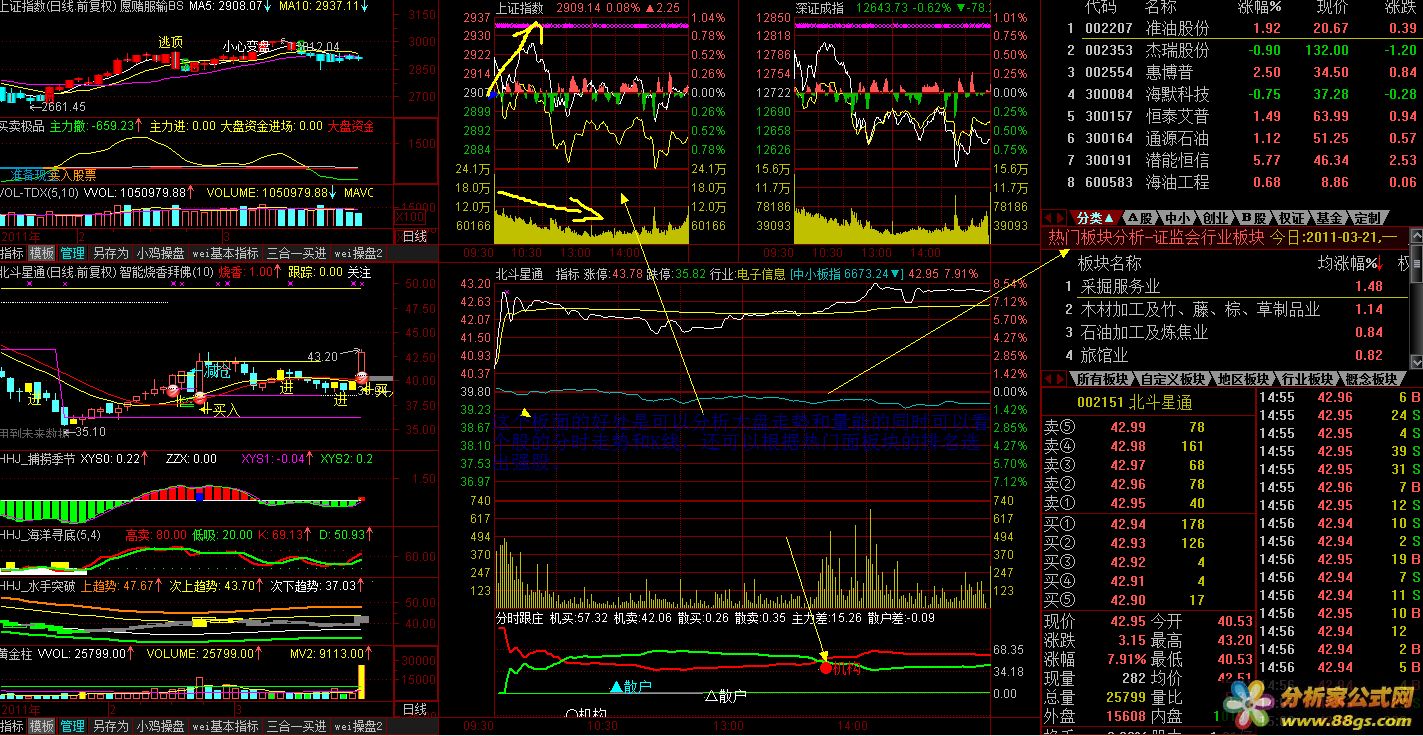Click 上证指数 intraday chart title
This screenshot has width=1423, height=736.
point(520,7)
